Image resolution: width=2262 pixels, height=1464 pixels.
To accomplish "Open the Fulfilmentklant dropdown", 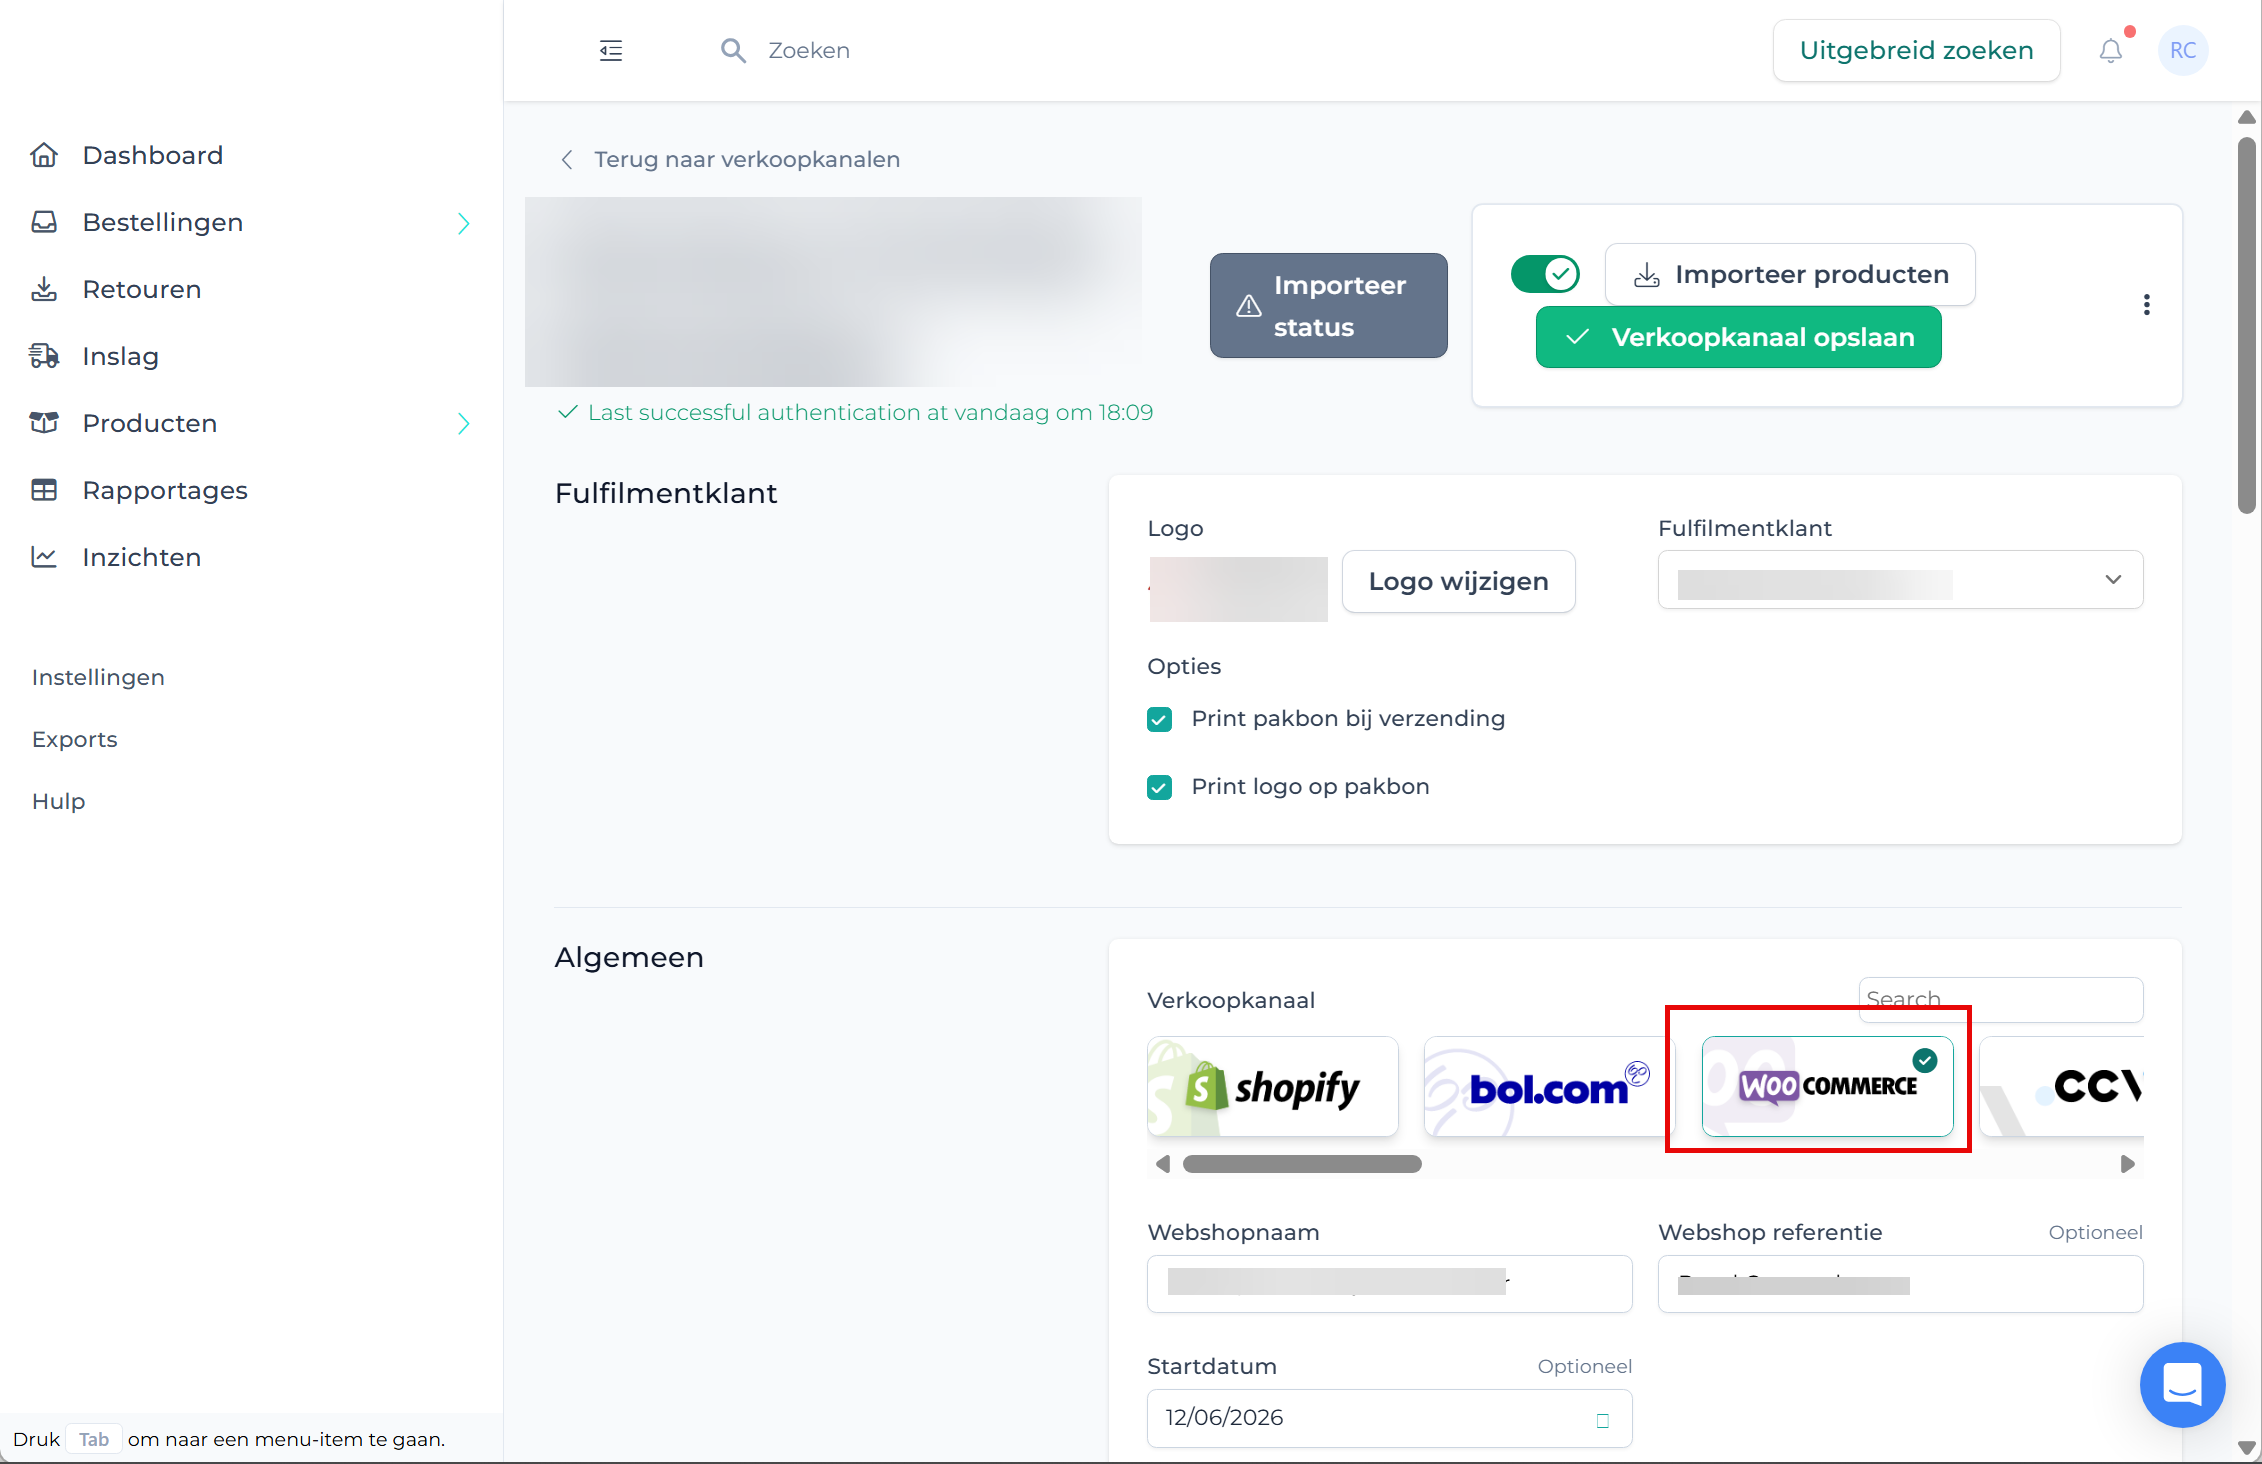I will coord(1900,580).
